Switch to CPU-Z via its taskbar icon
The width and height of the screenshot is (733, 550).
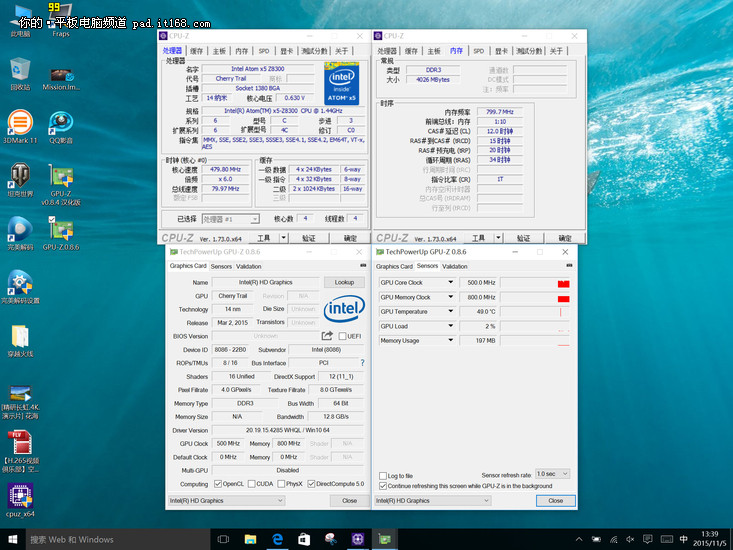tap(358, 539)
